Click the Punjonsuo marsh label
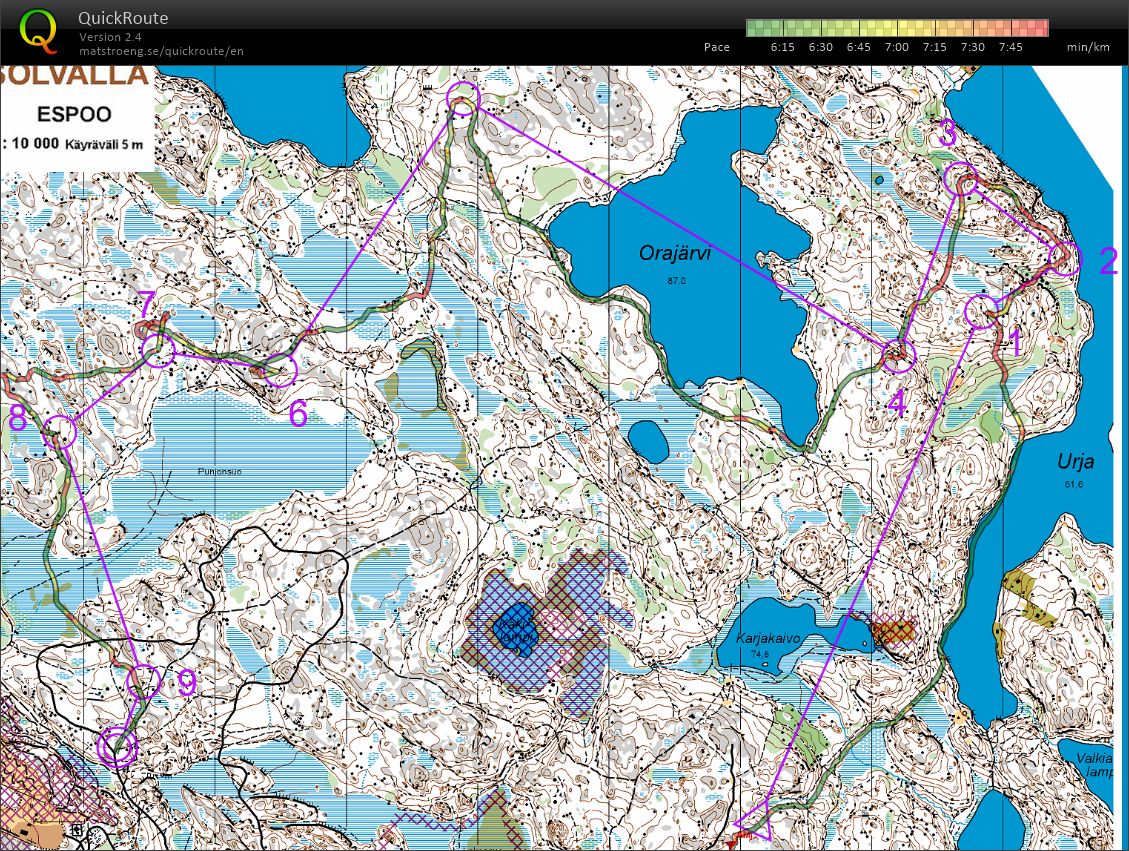This screenshot has height=851, width=1129. [220, 472]
